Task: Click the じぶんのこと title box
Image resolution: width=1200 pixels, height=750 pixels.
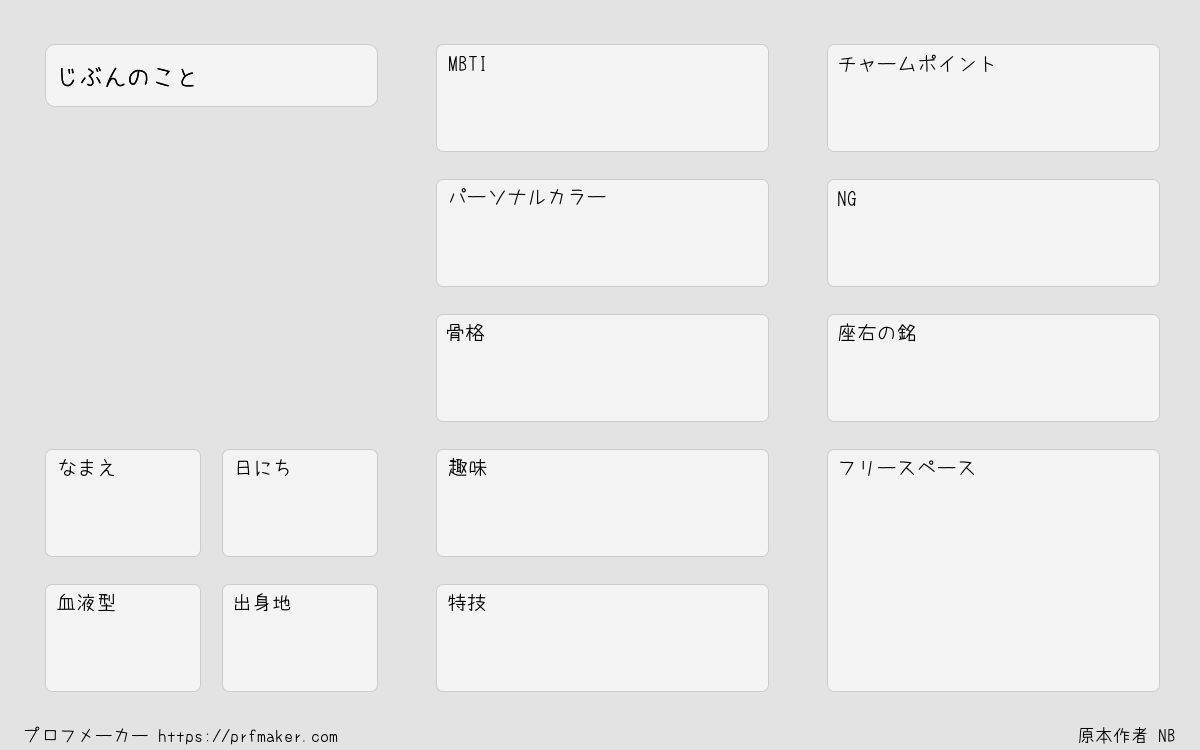Action: tap(211, 75)
